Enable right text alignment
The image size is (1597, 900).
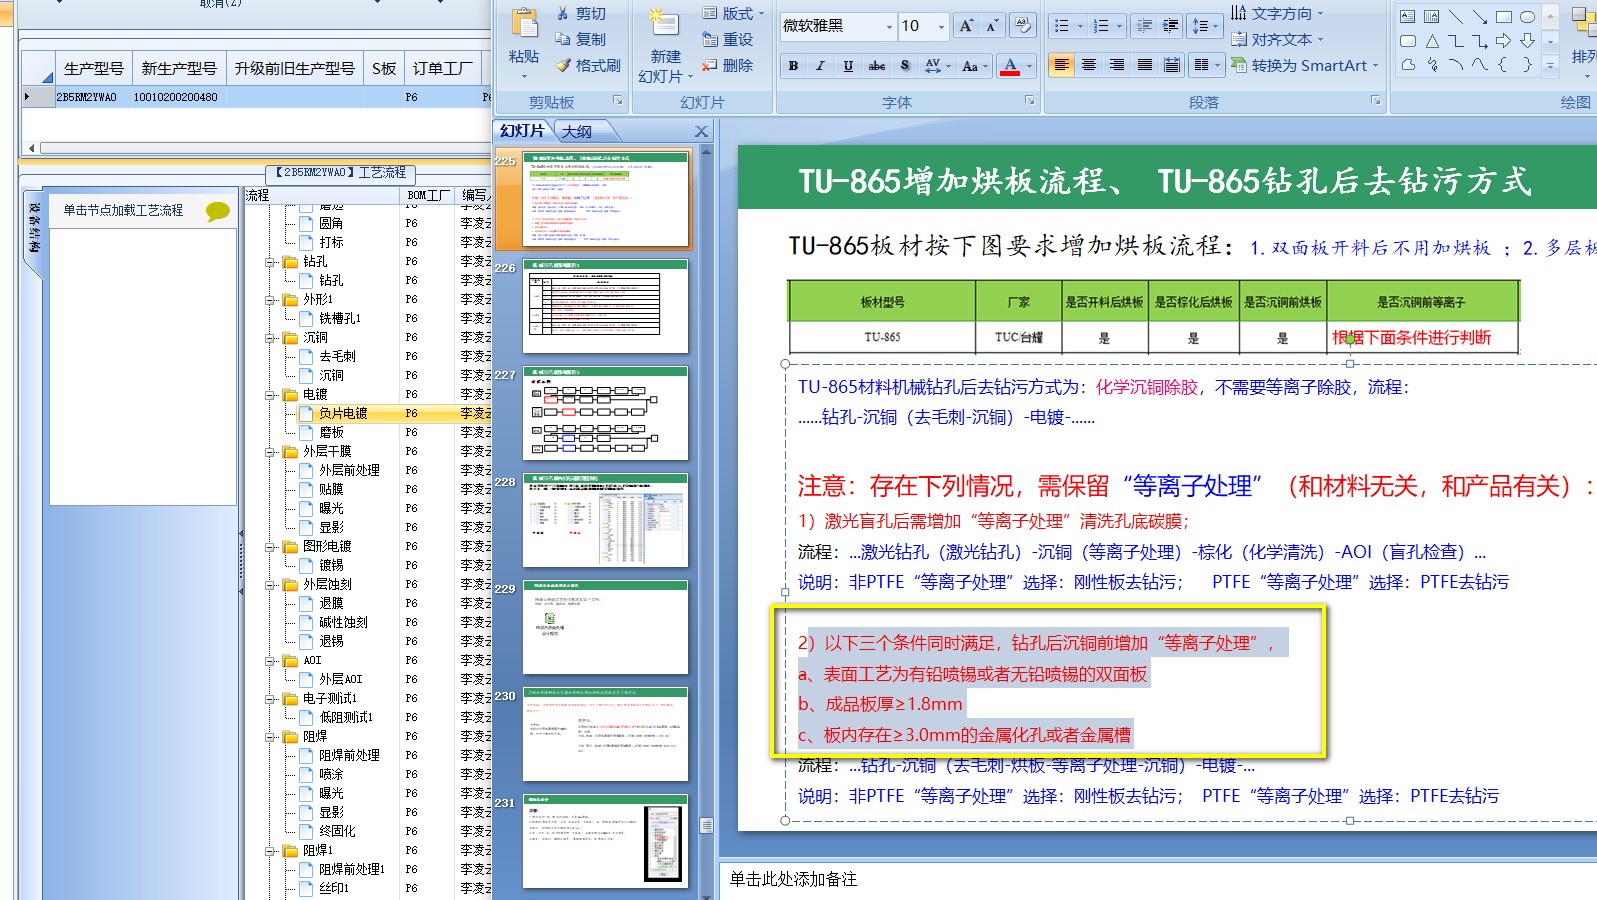tap(1117, 66)
